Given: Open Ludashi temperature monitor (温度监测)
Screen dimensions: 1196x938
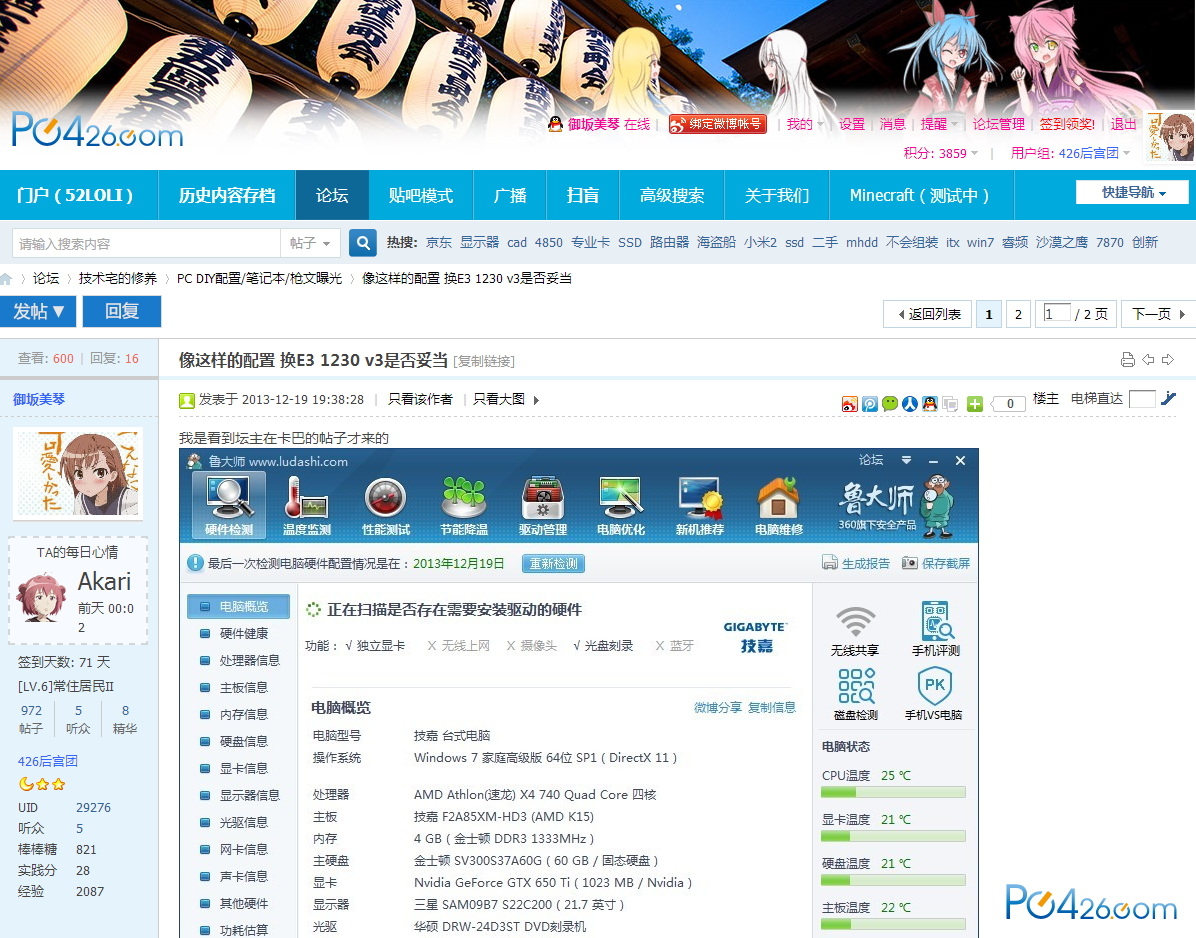Looking at the screenshot, I should click(307, 505).
